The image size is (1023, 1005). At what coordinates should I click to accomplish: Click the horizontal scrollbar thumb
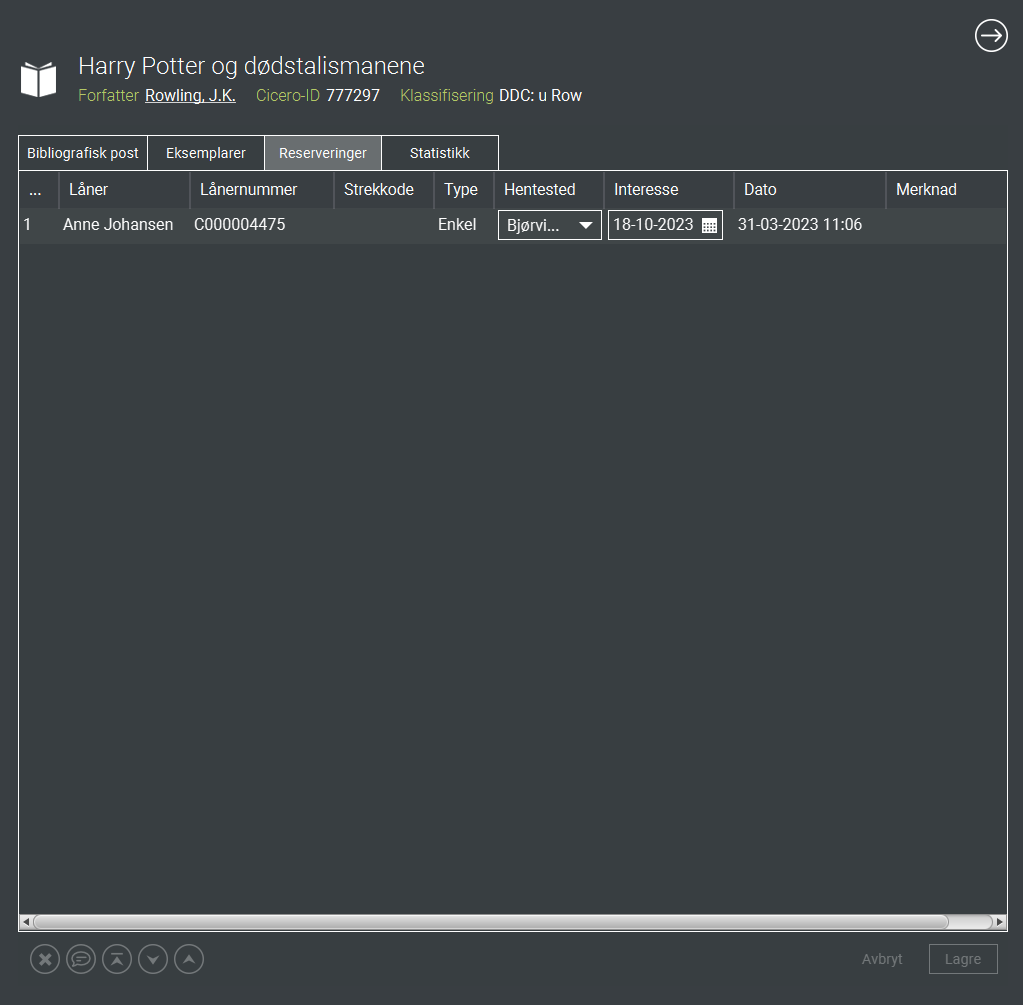491,922
